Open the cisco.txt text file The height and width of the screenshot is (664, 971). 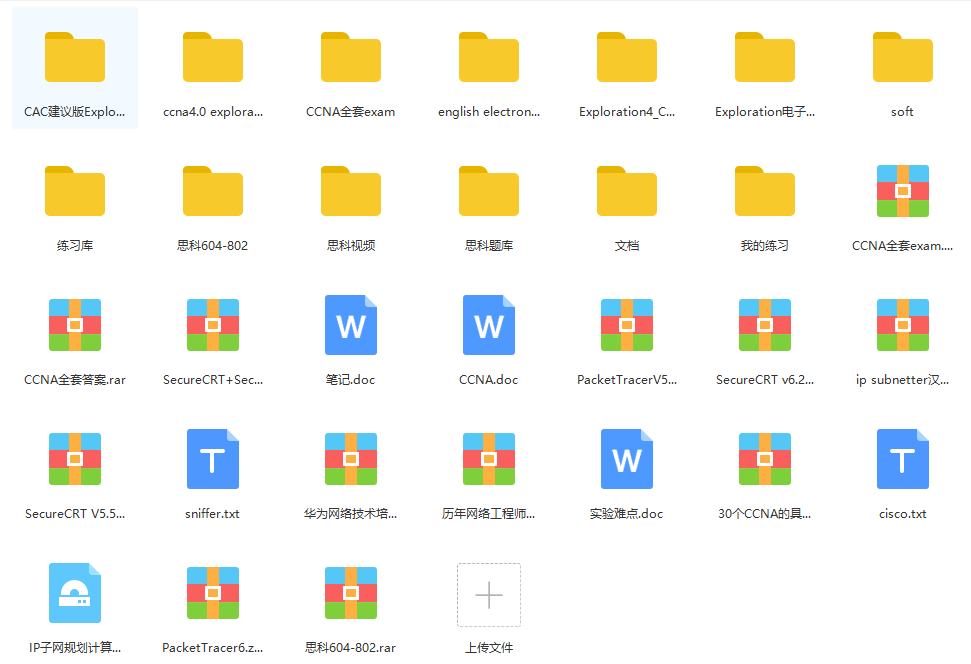coord(902,459)
